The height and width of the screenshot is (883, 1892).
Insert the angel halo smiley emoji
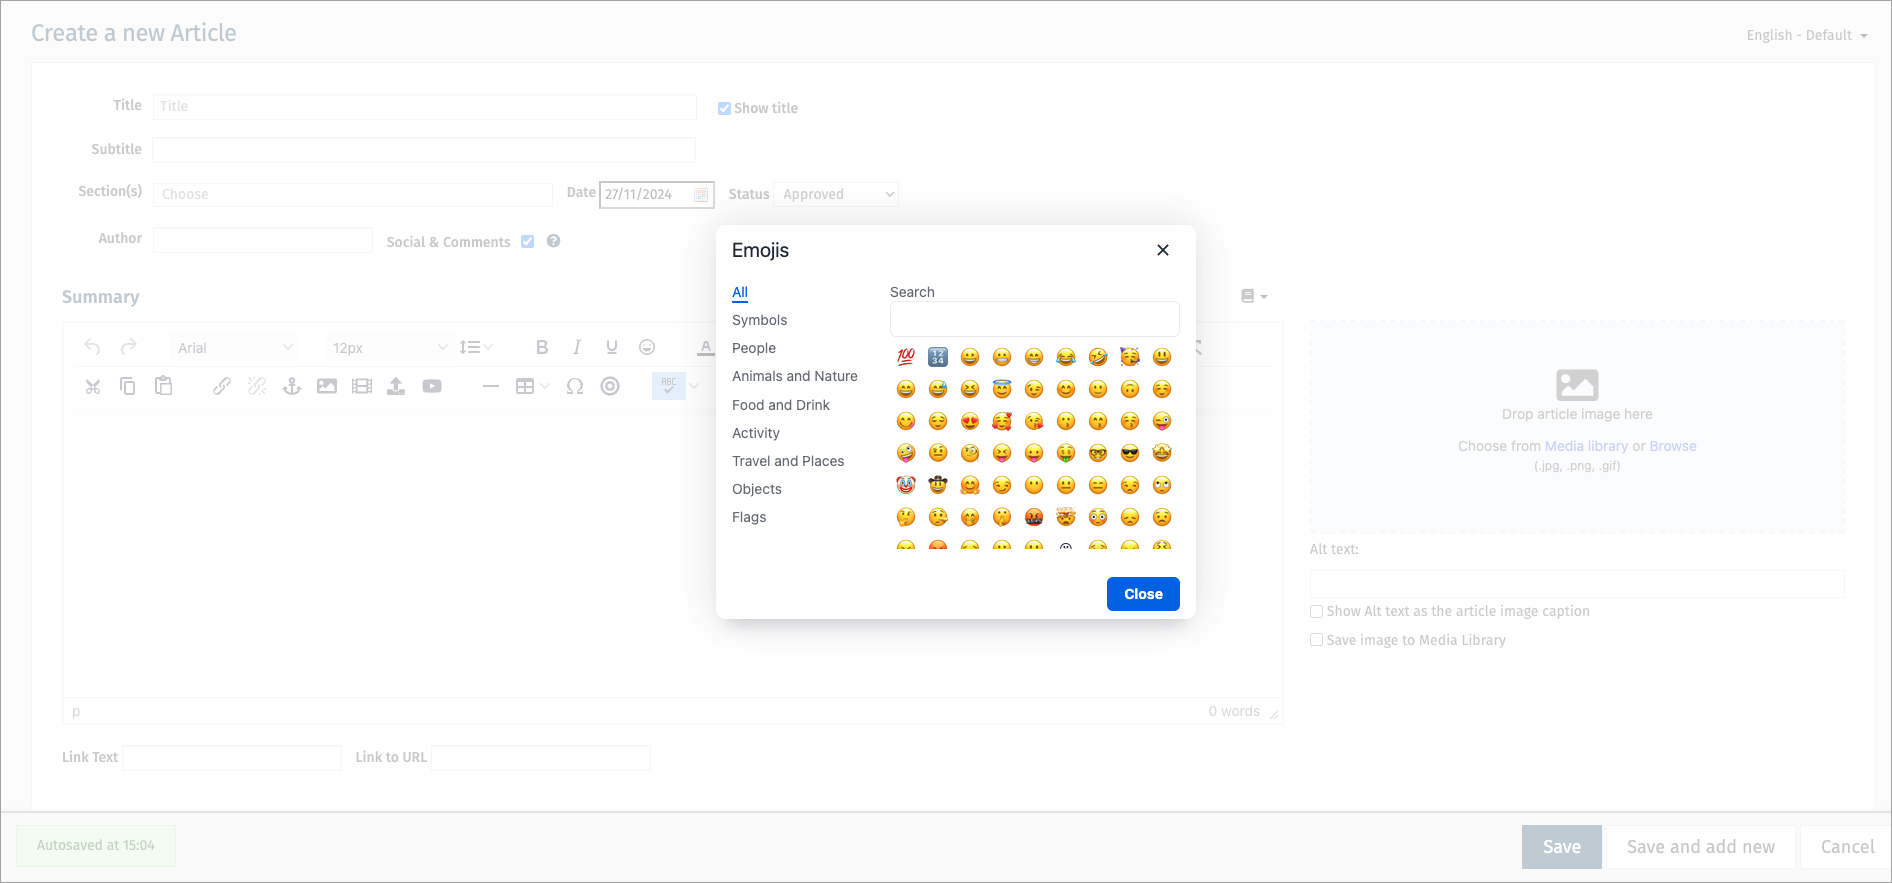click(1002, 389)
